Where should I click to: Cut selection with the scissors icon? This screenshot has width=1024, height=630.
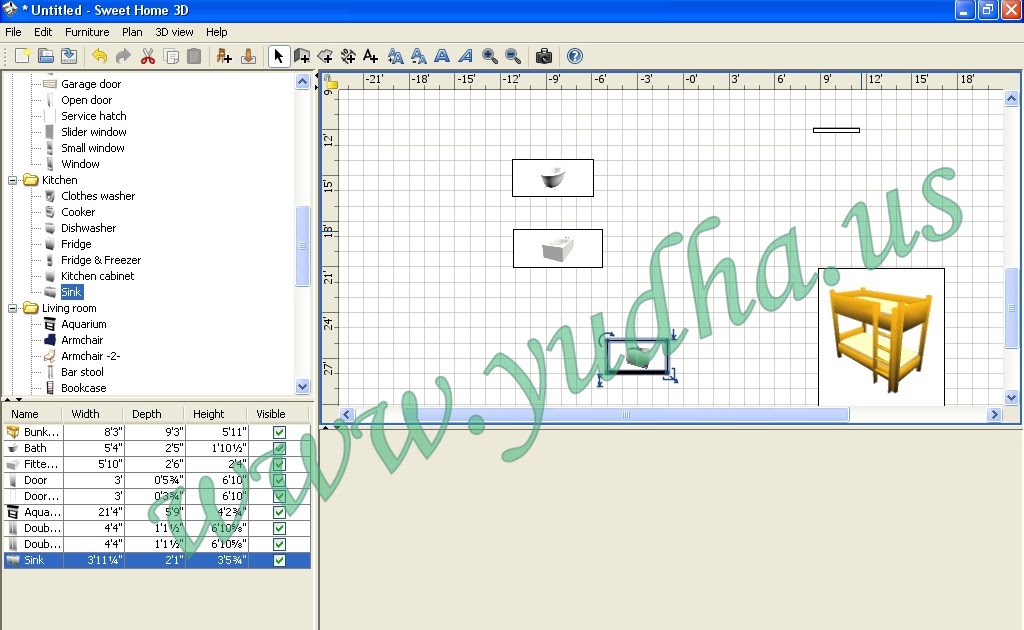(x=148, y=56)
